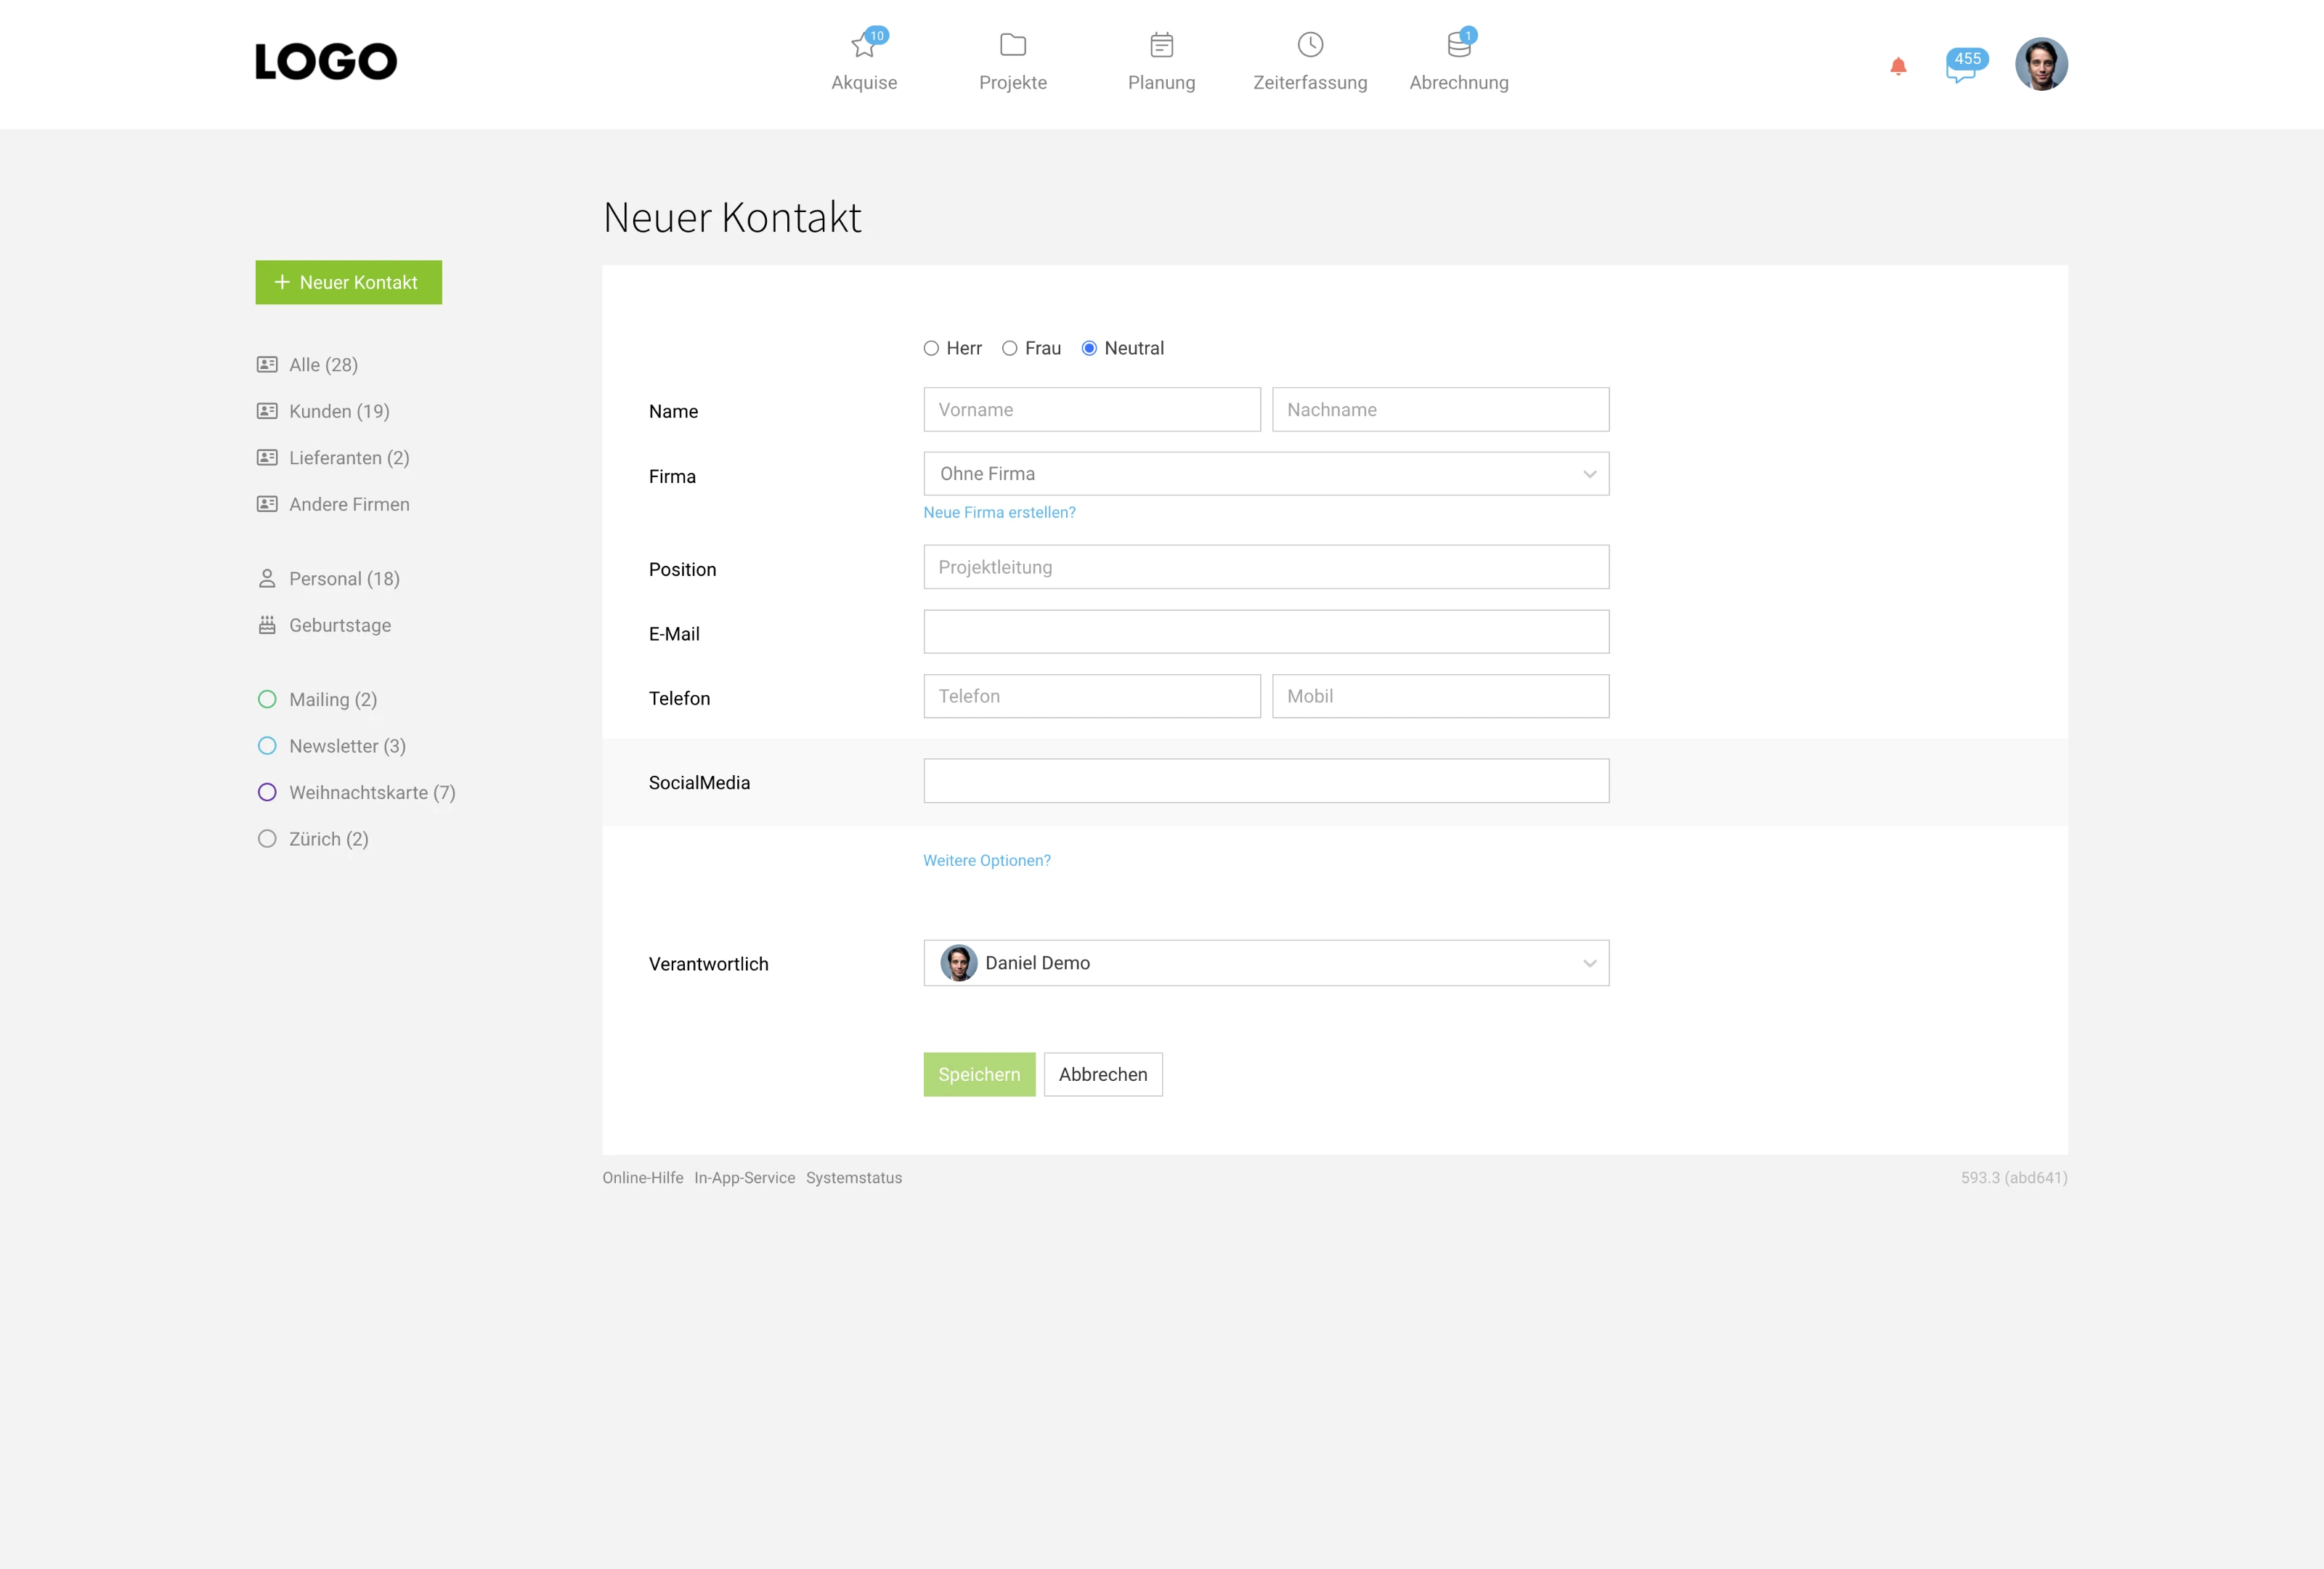
Task: Open the red notification bell
Action: 1897,66
